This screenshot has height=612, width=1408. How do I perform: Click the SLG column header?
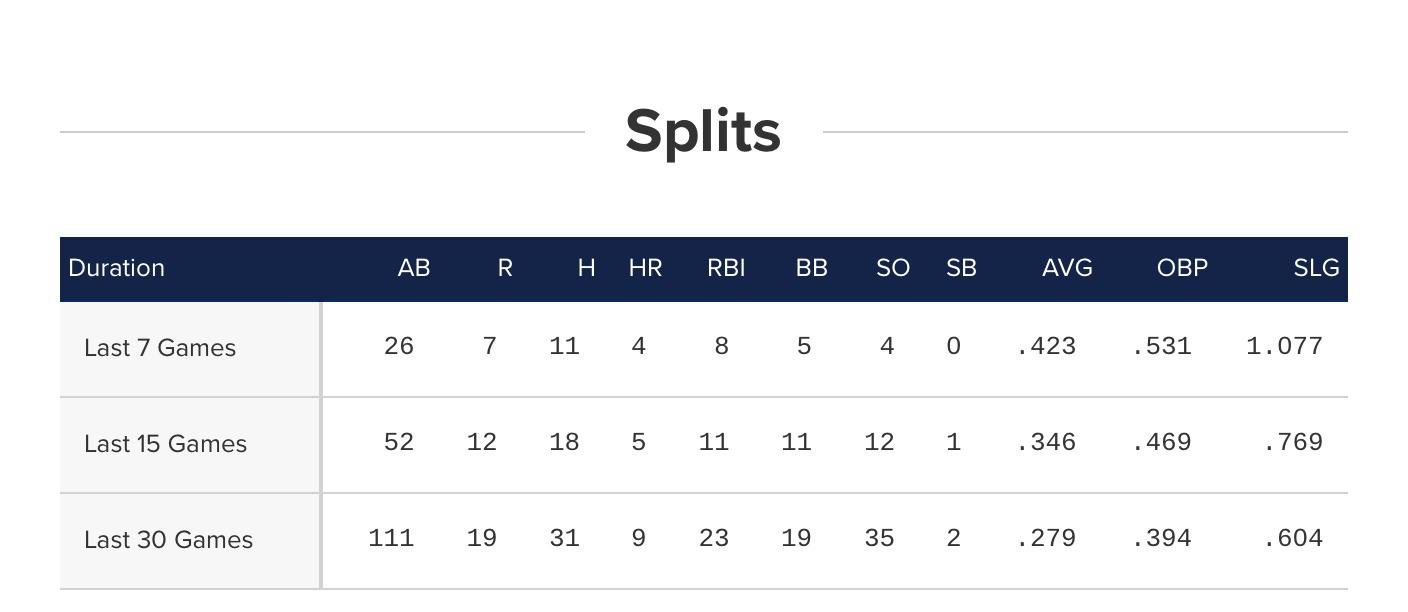[1316, 268]
